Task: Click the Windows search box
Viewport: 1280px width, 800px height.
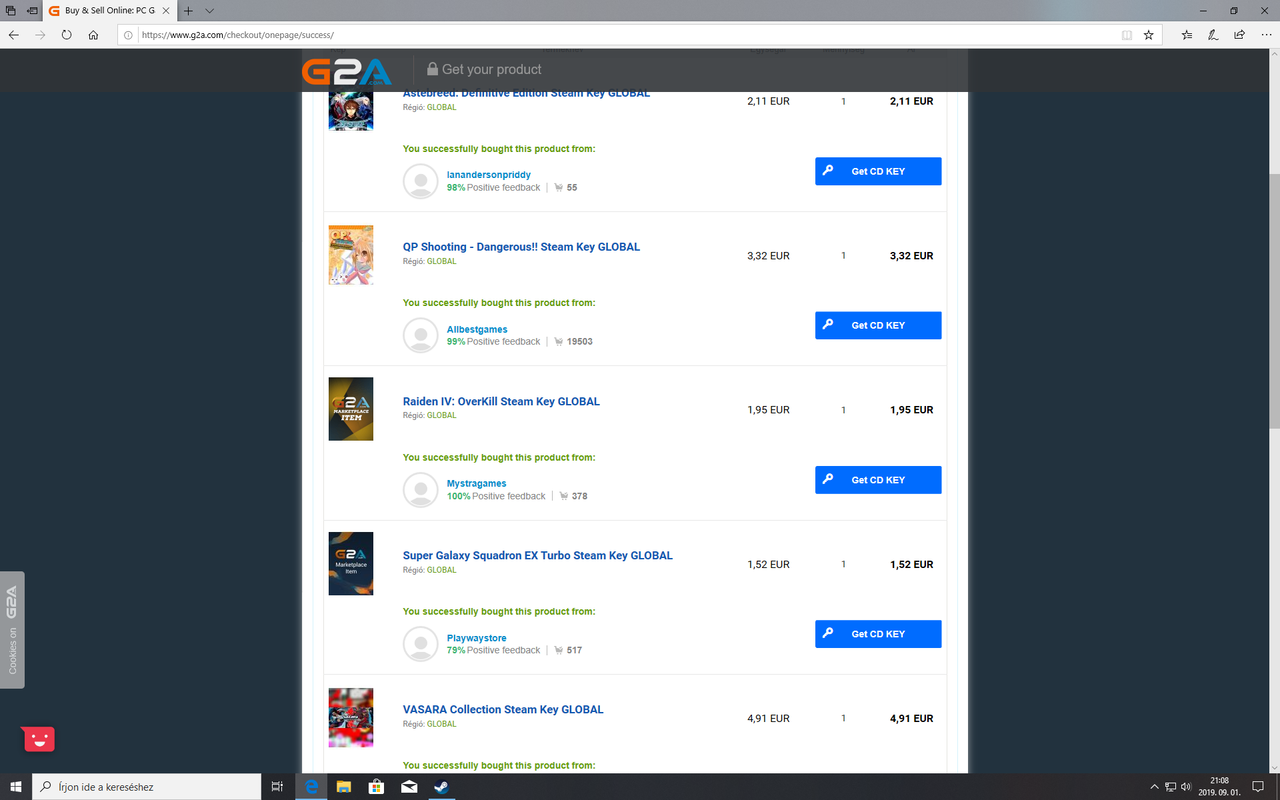Action: (x=146, y=787)
